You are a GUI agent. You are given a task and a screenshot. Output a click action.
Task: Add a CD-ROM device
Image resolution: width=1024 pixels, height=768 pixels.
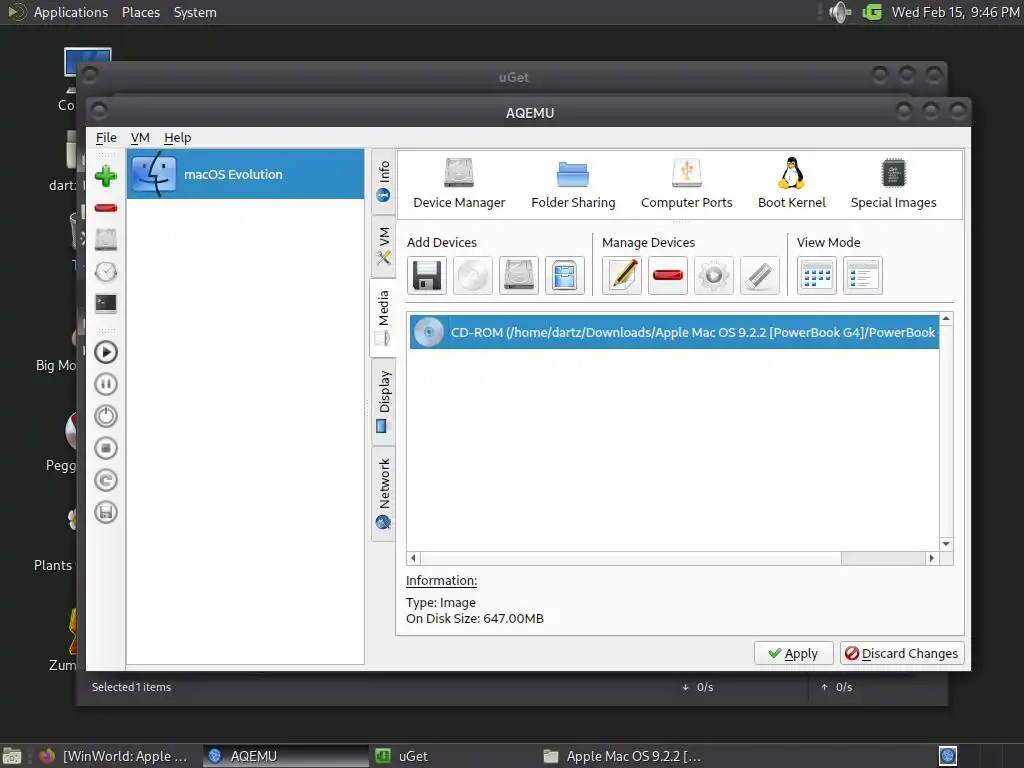473,276
